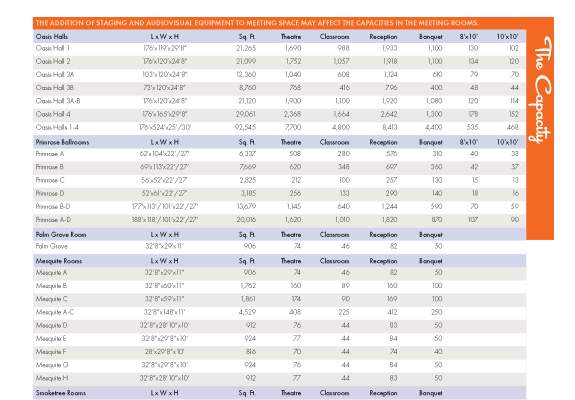Viewport: 575px width, 400px height.
Task: Click the 'Oasis Hall 3B' row label
Action: point(55,88)
